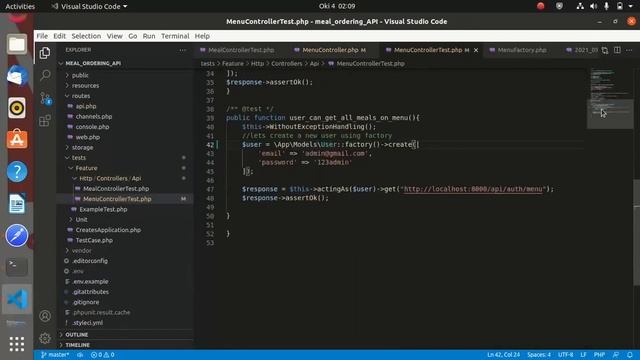
Task: Show applications grid in the dock
Action: [x=17, y=344]
